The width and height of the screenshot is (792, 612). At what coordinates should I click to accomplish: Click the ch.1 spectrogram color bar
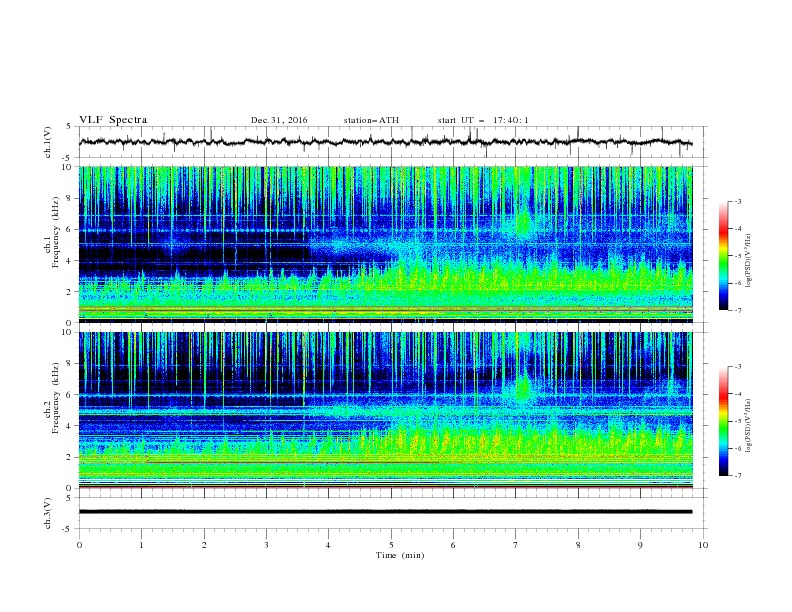(x=723, y=256)
